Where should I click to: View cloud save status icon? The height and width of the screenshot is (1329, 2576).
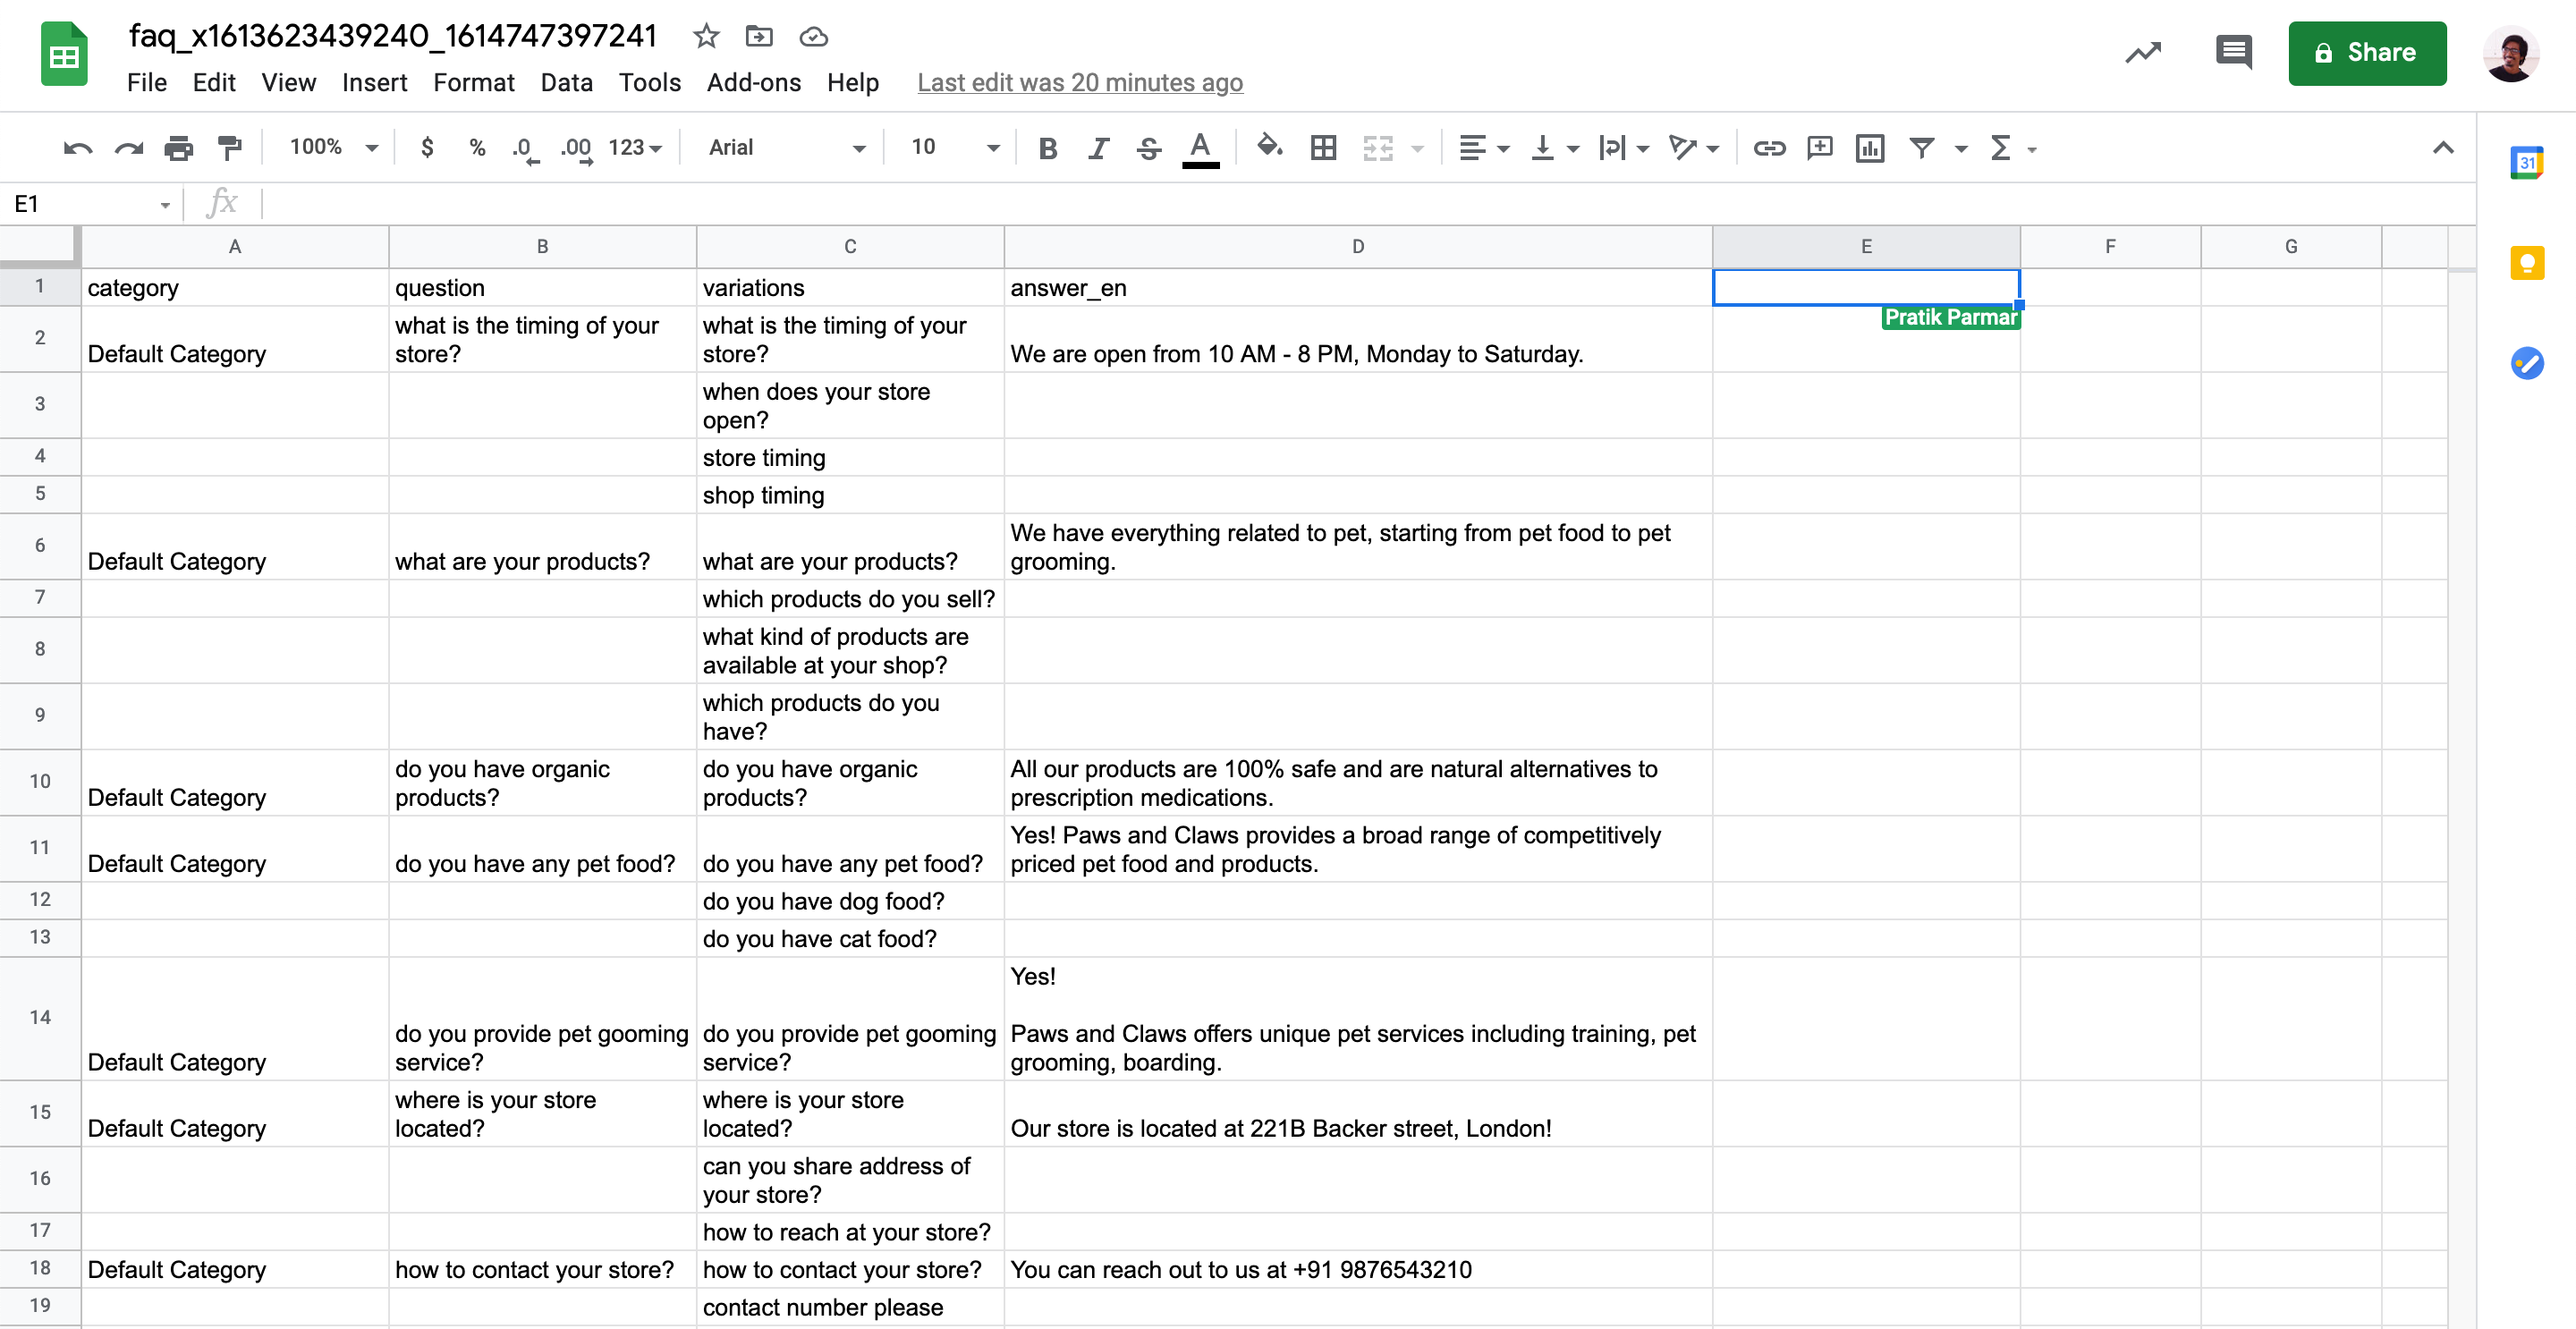814,37
